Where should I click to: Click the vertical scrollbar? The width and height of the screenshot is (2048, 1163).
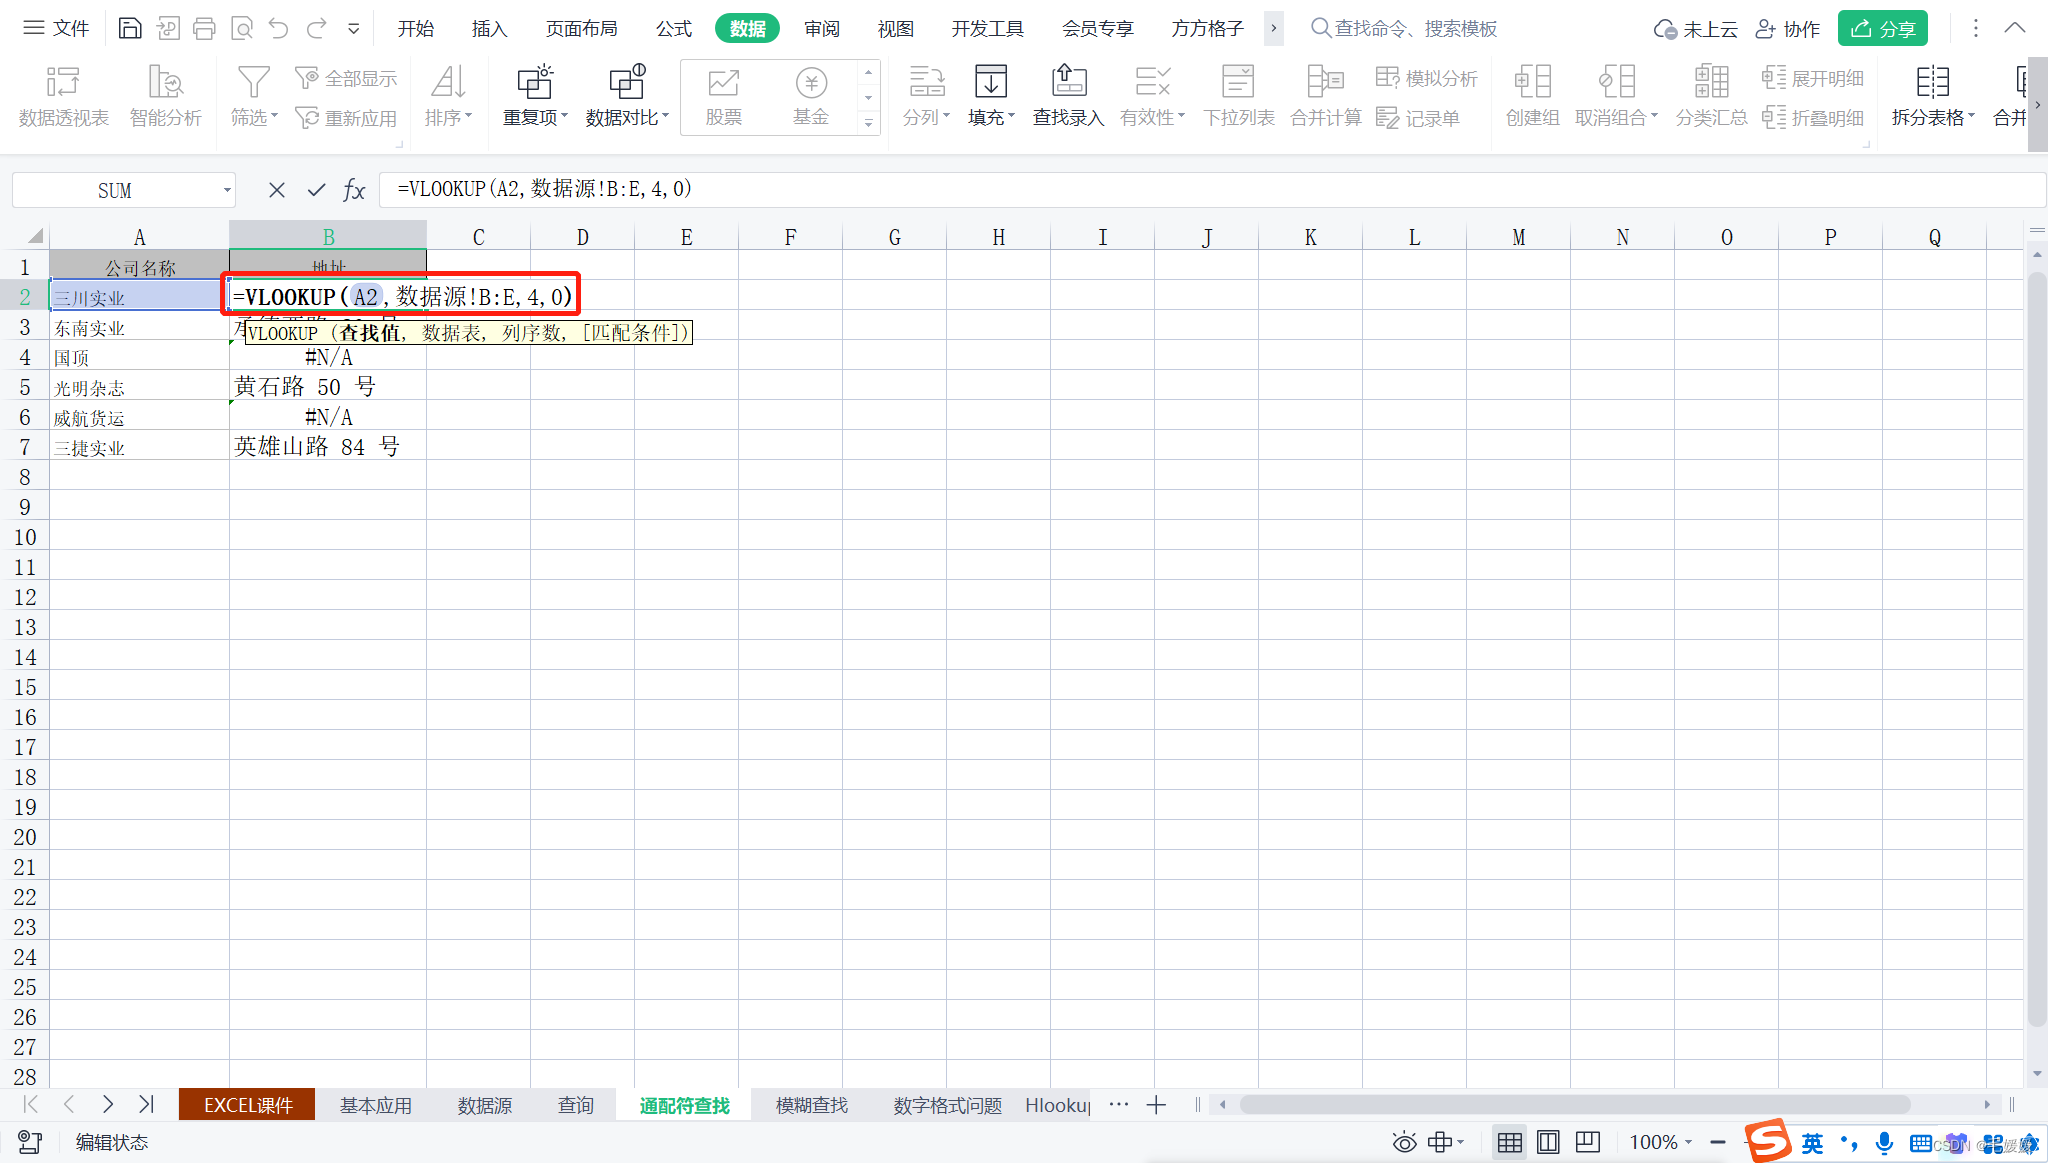[2037, 648]
